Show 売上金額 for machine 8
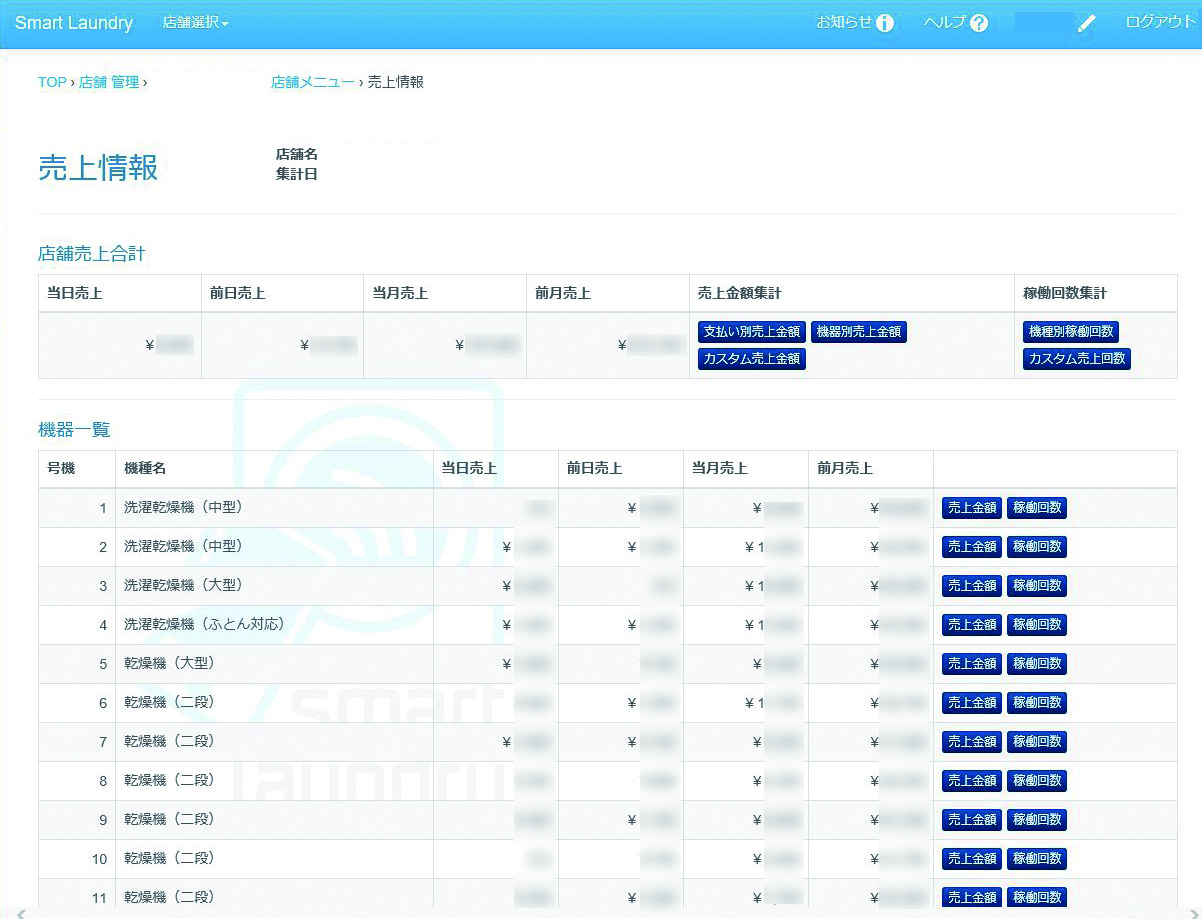This screenshot has height=919, width=1202. point(972,781)
